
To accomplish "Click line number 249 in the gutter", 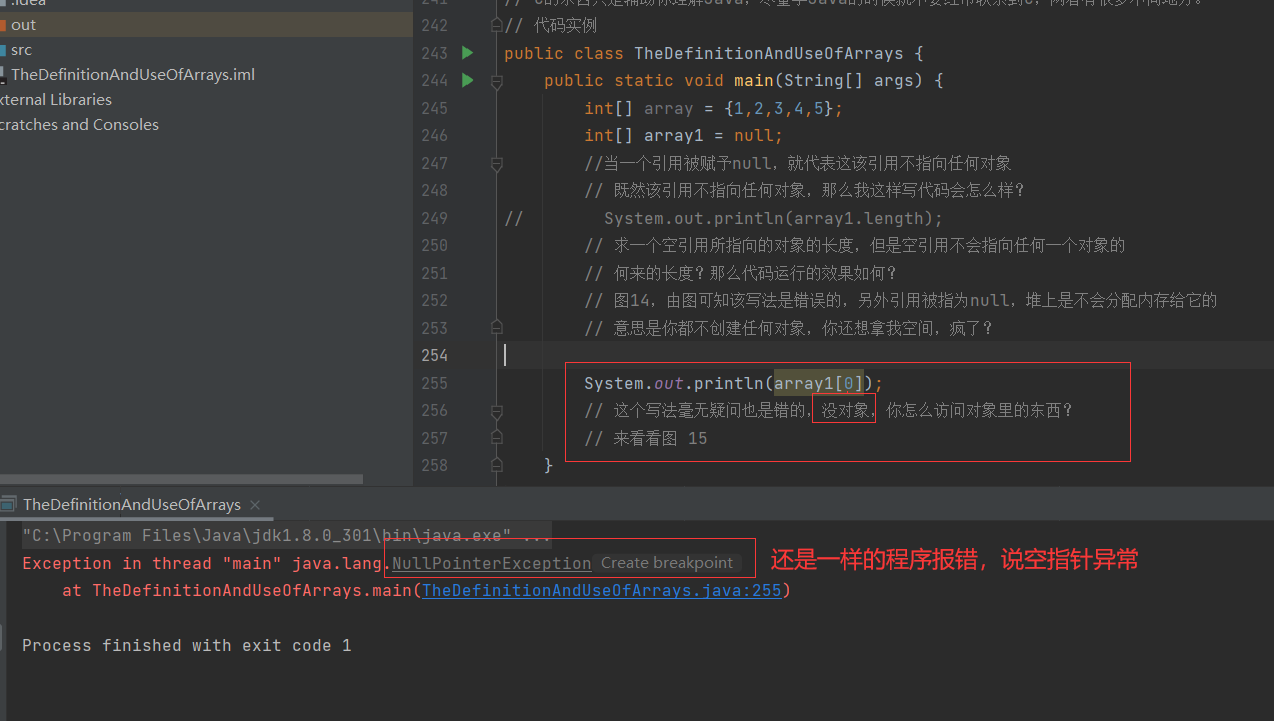I will coord(435,218).
